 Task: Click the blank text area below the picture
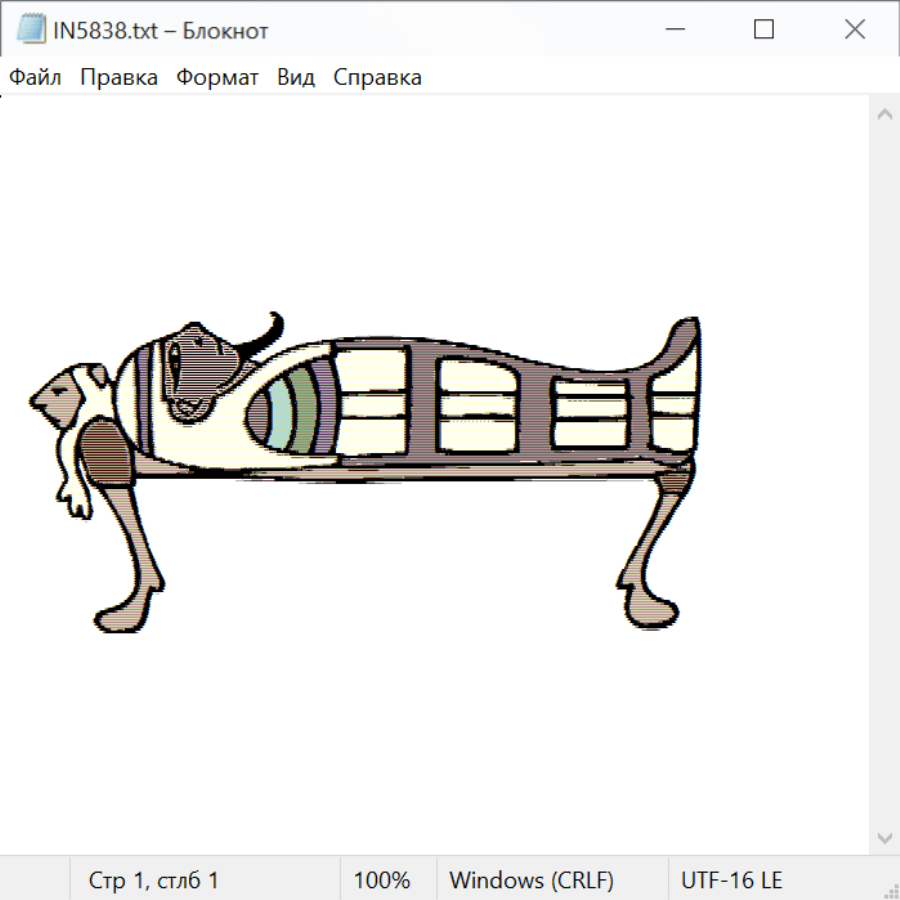[x=430, y=740]
